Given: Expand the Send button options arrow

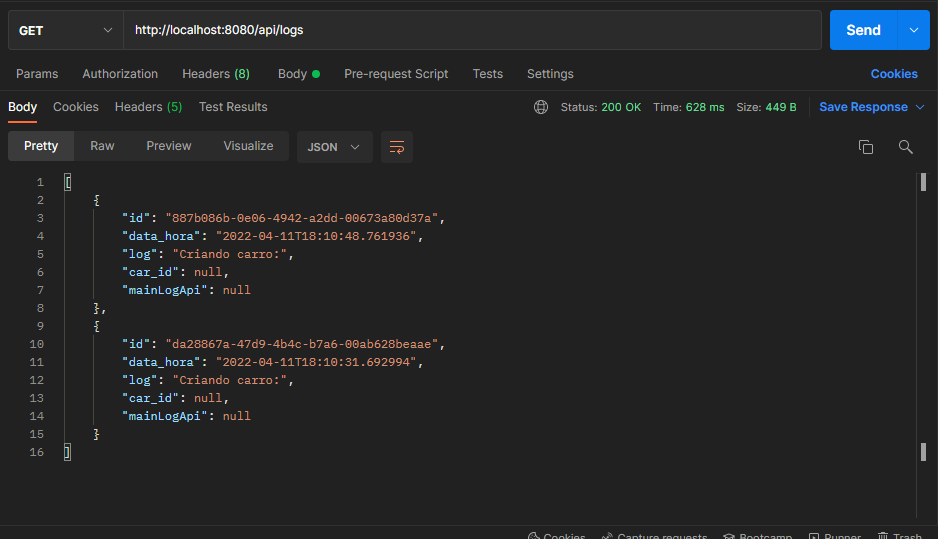Looking at the screenshot, I should (x=913, y=30).
